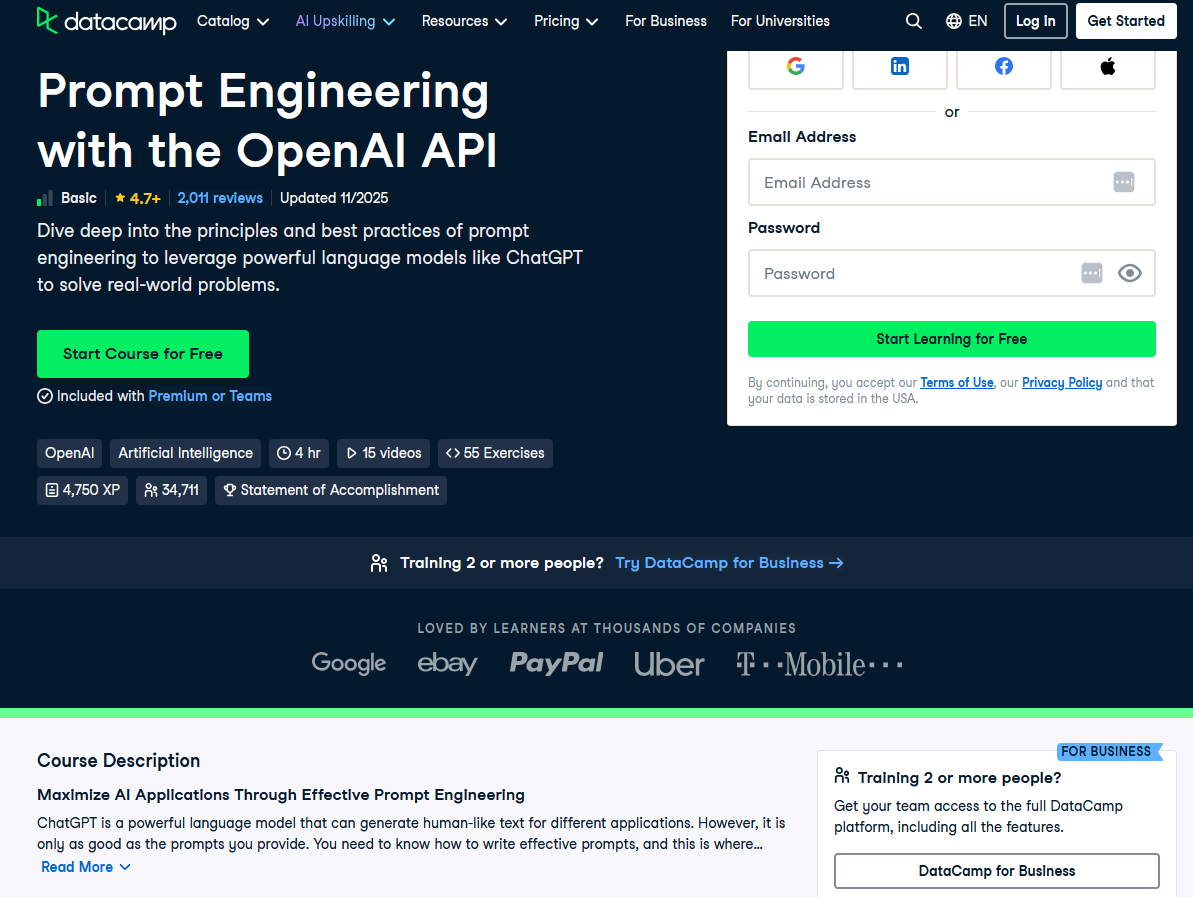
Task: Click the password manager icon in Password field
Action: (1092, 273)
